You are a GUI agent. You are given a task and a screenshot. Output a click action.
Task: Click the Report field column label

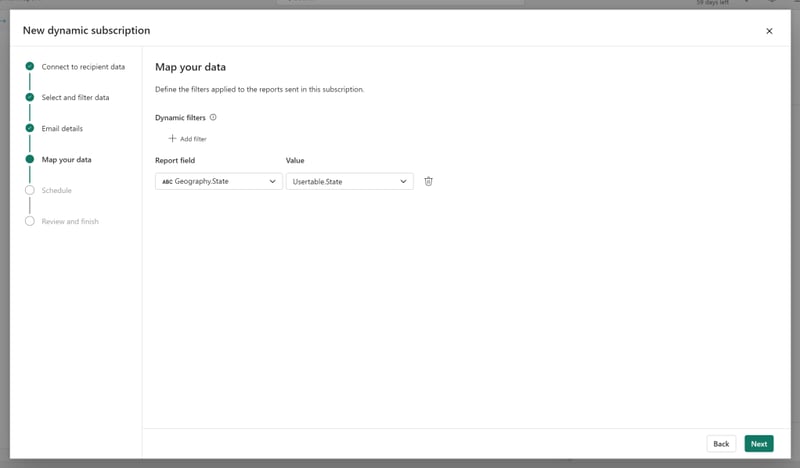pos(175,160)
